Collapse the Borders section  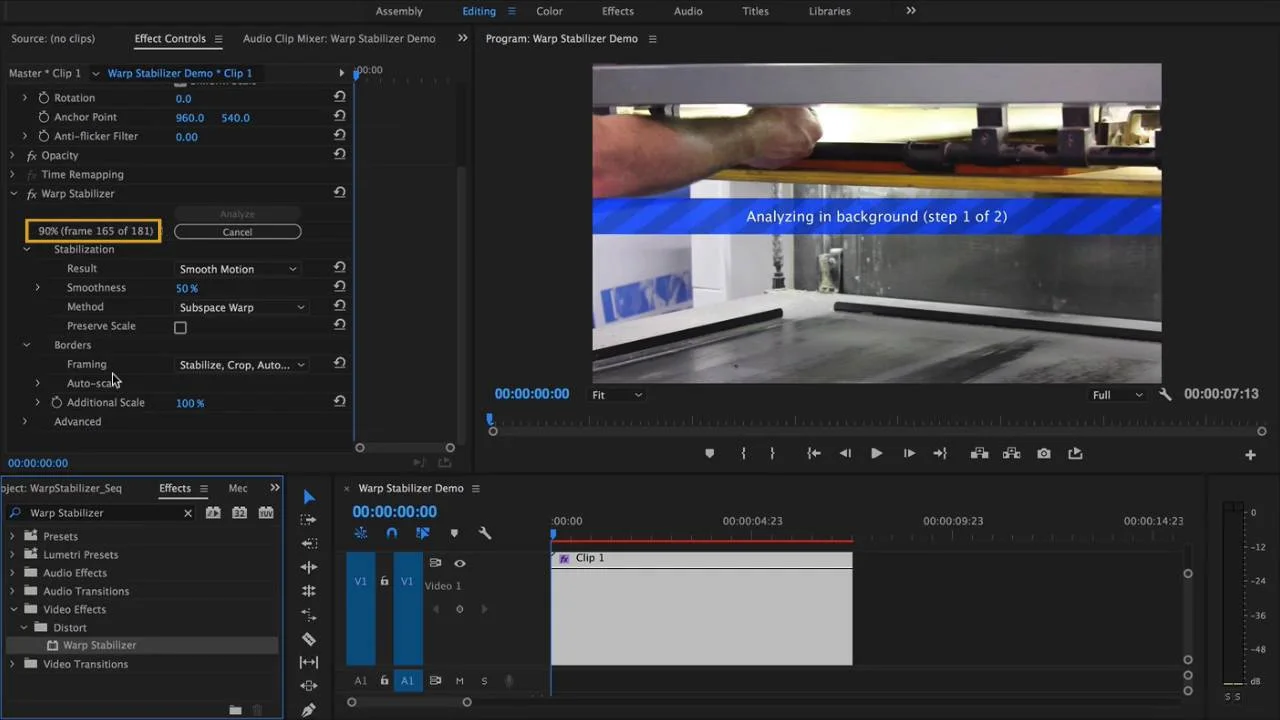(x=27, y=345)
